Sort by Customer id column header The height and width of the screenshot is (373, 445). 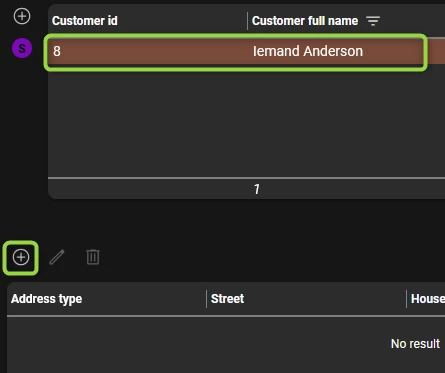click(x=85, y=21)
